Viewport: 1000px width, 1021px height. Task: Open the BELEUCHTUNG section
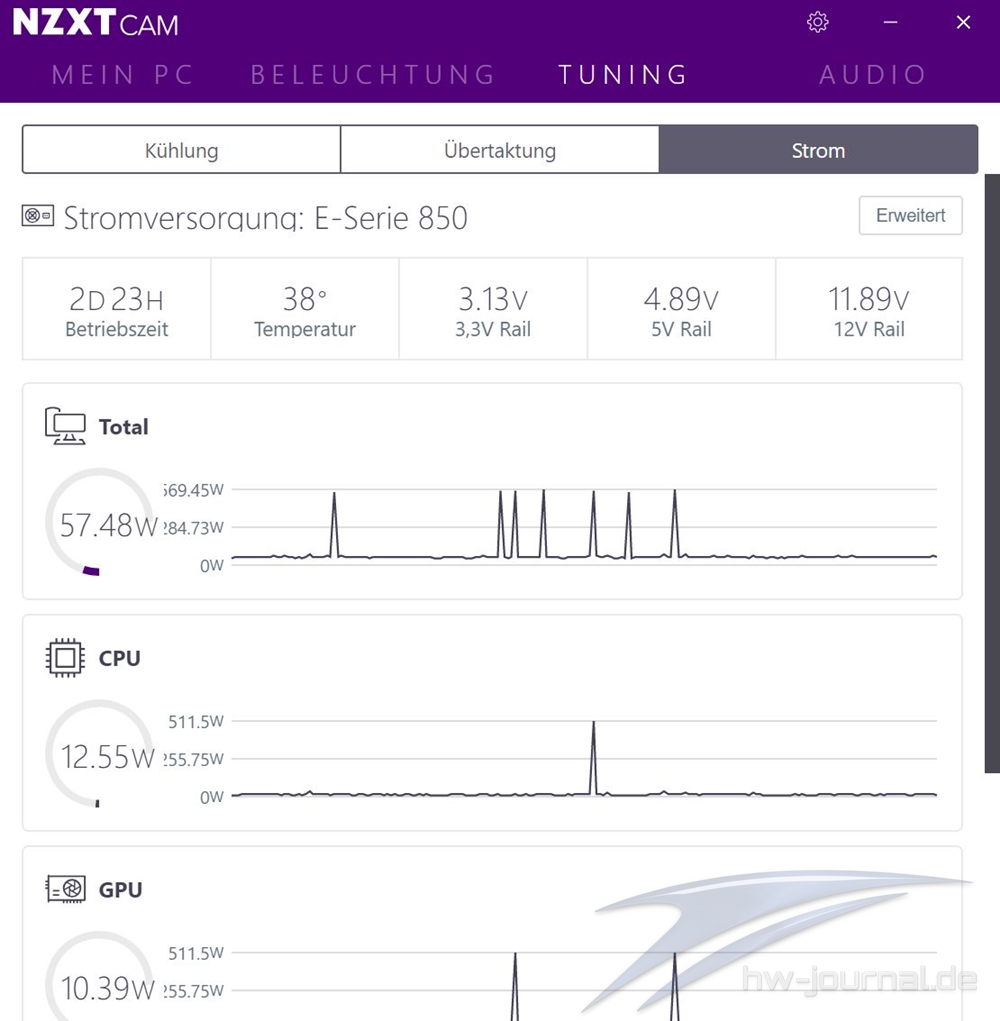pos(374,75)
